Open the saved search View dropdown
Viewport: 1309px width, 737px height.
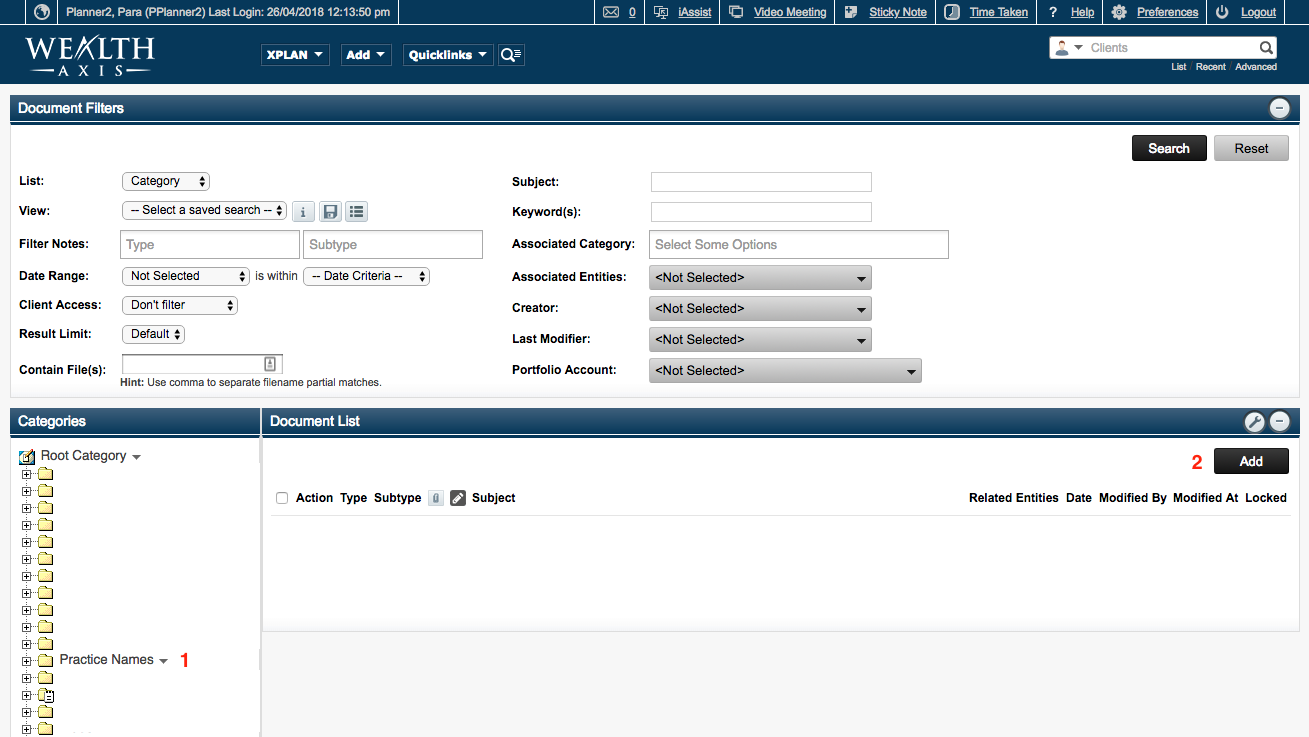tap(204, 210)
